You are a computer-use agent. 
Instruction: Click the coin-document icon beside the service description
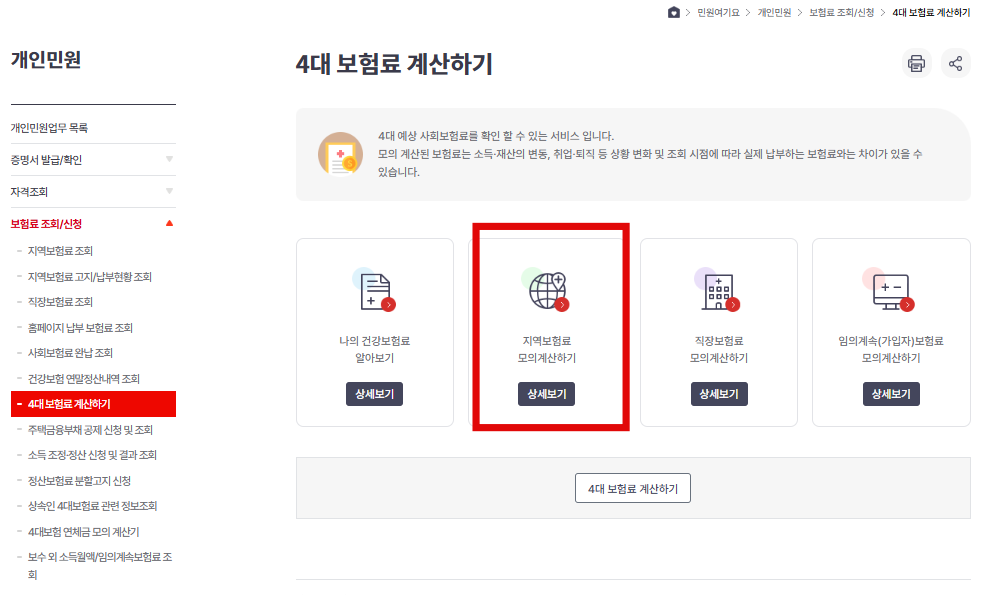pyautogui.click(x=342, y=155)
